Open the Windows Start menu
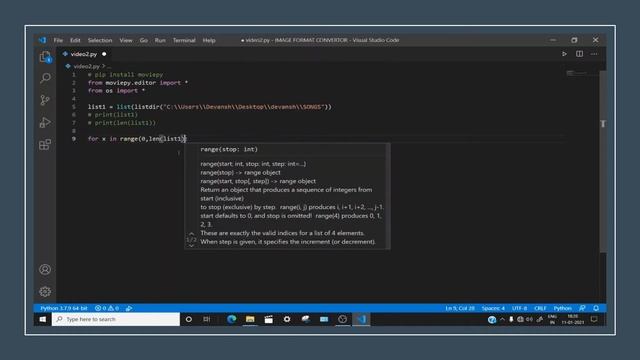Image resolution: width=640 pixels, height=360 pixels. click(x=42, y=319)
